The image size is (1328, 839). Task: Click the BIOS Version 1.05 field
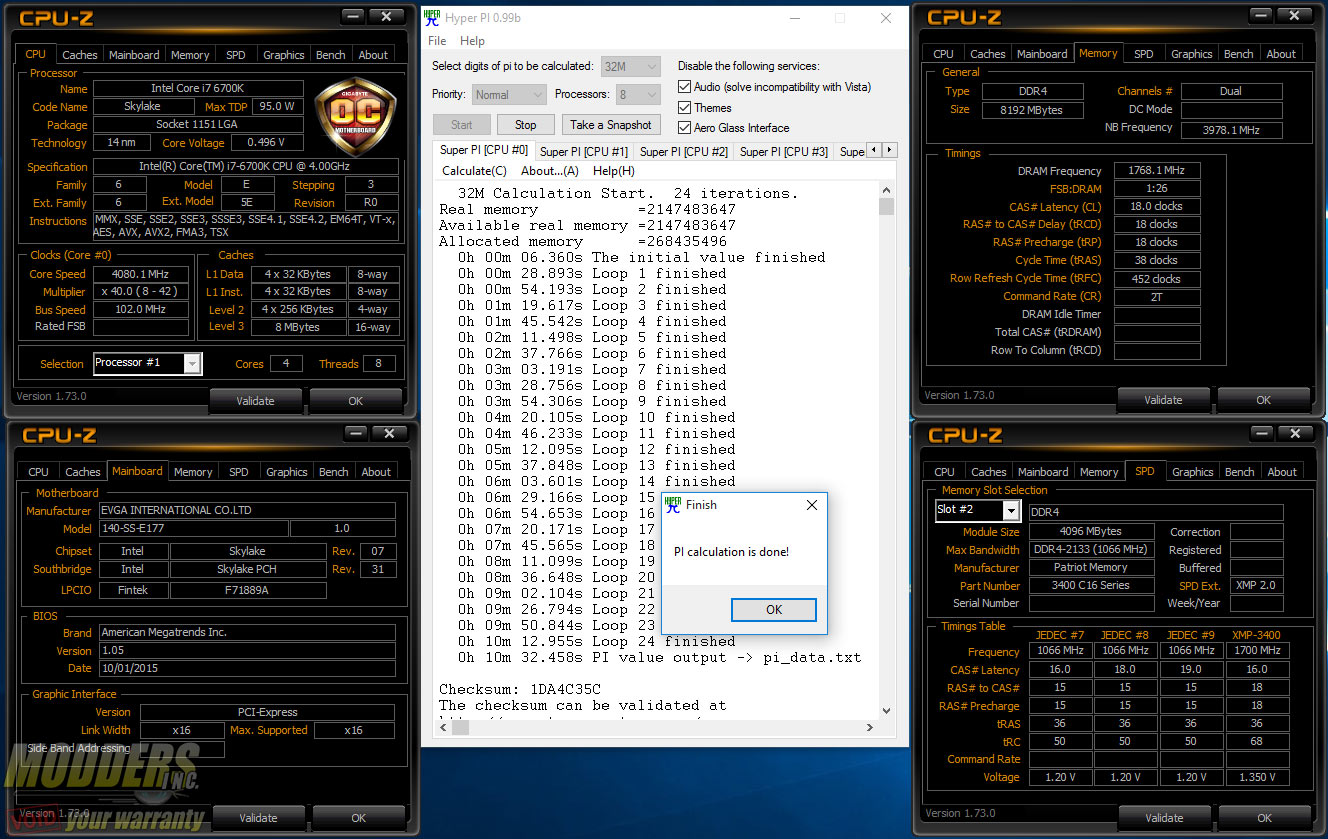click(246, 650)
